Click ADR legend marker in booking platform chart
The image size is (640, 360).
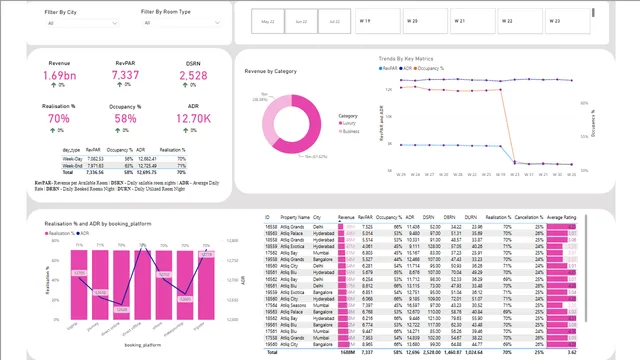coord(78,233)
